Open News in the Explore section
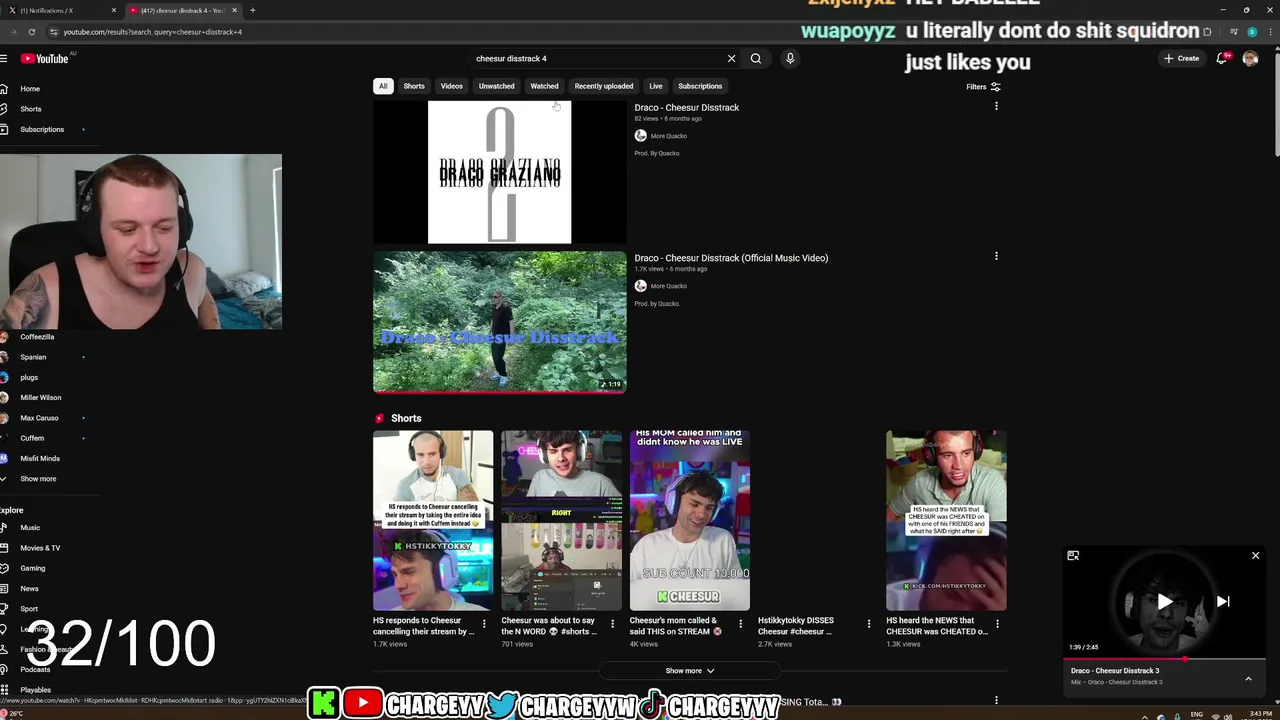Viewport: 1280px width, 720px height. pos(29,589)
